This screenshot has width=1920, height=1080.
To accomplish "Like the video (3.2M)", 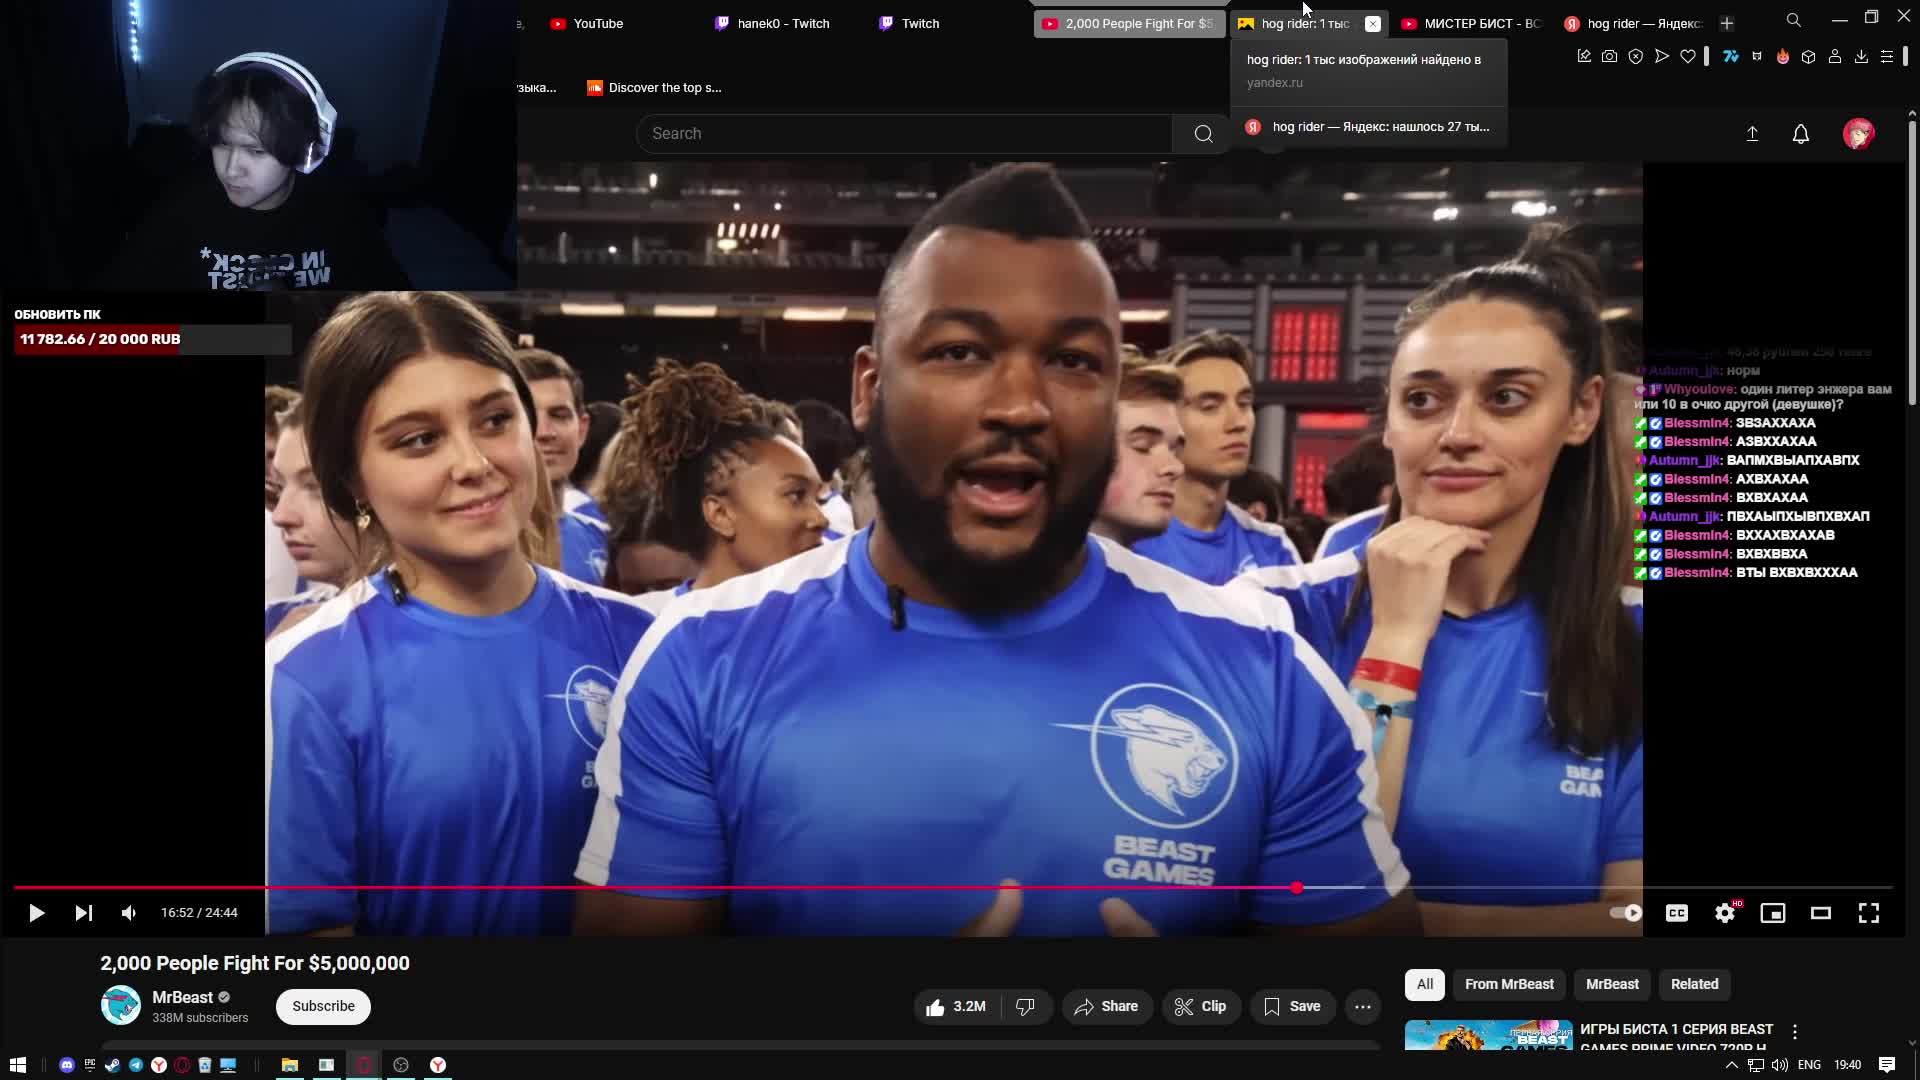I will pyautogui.click(x=956, y=1007).
